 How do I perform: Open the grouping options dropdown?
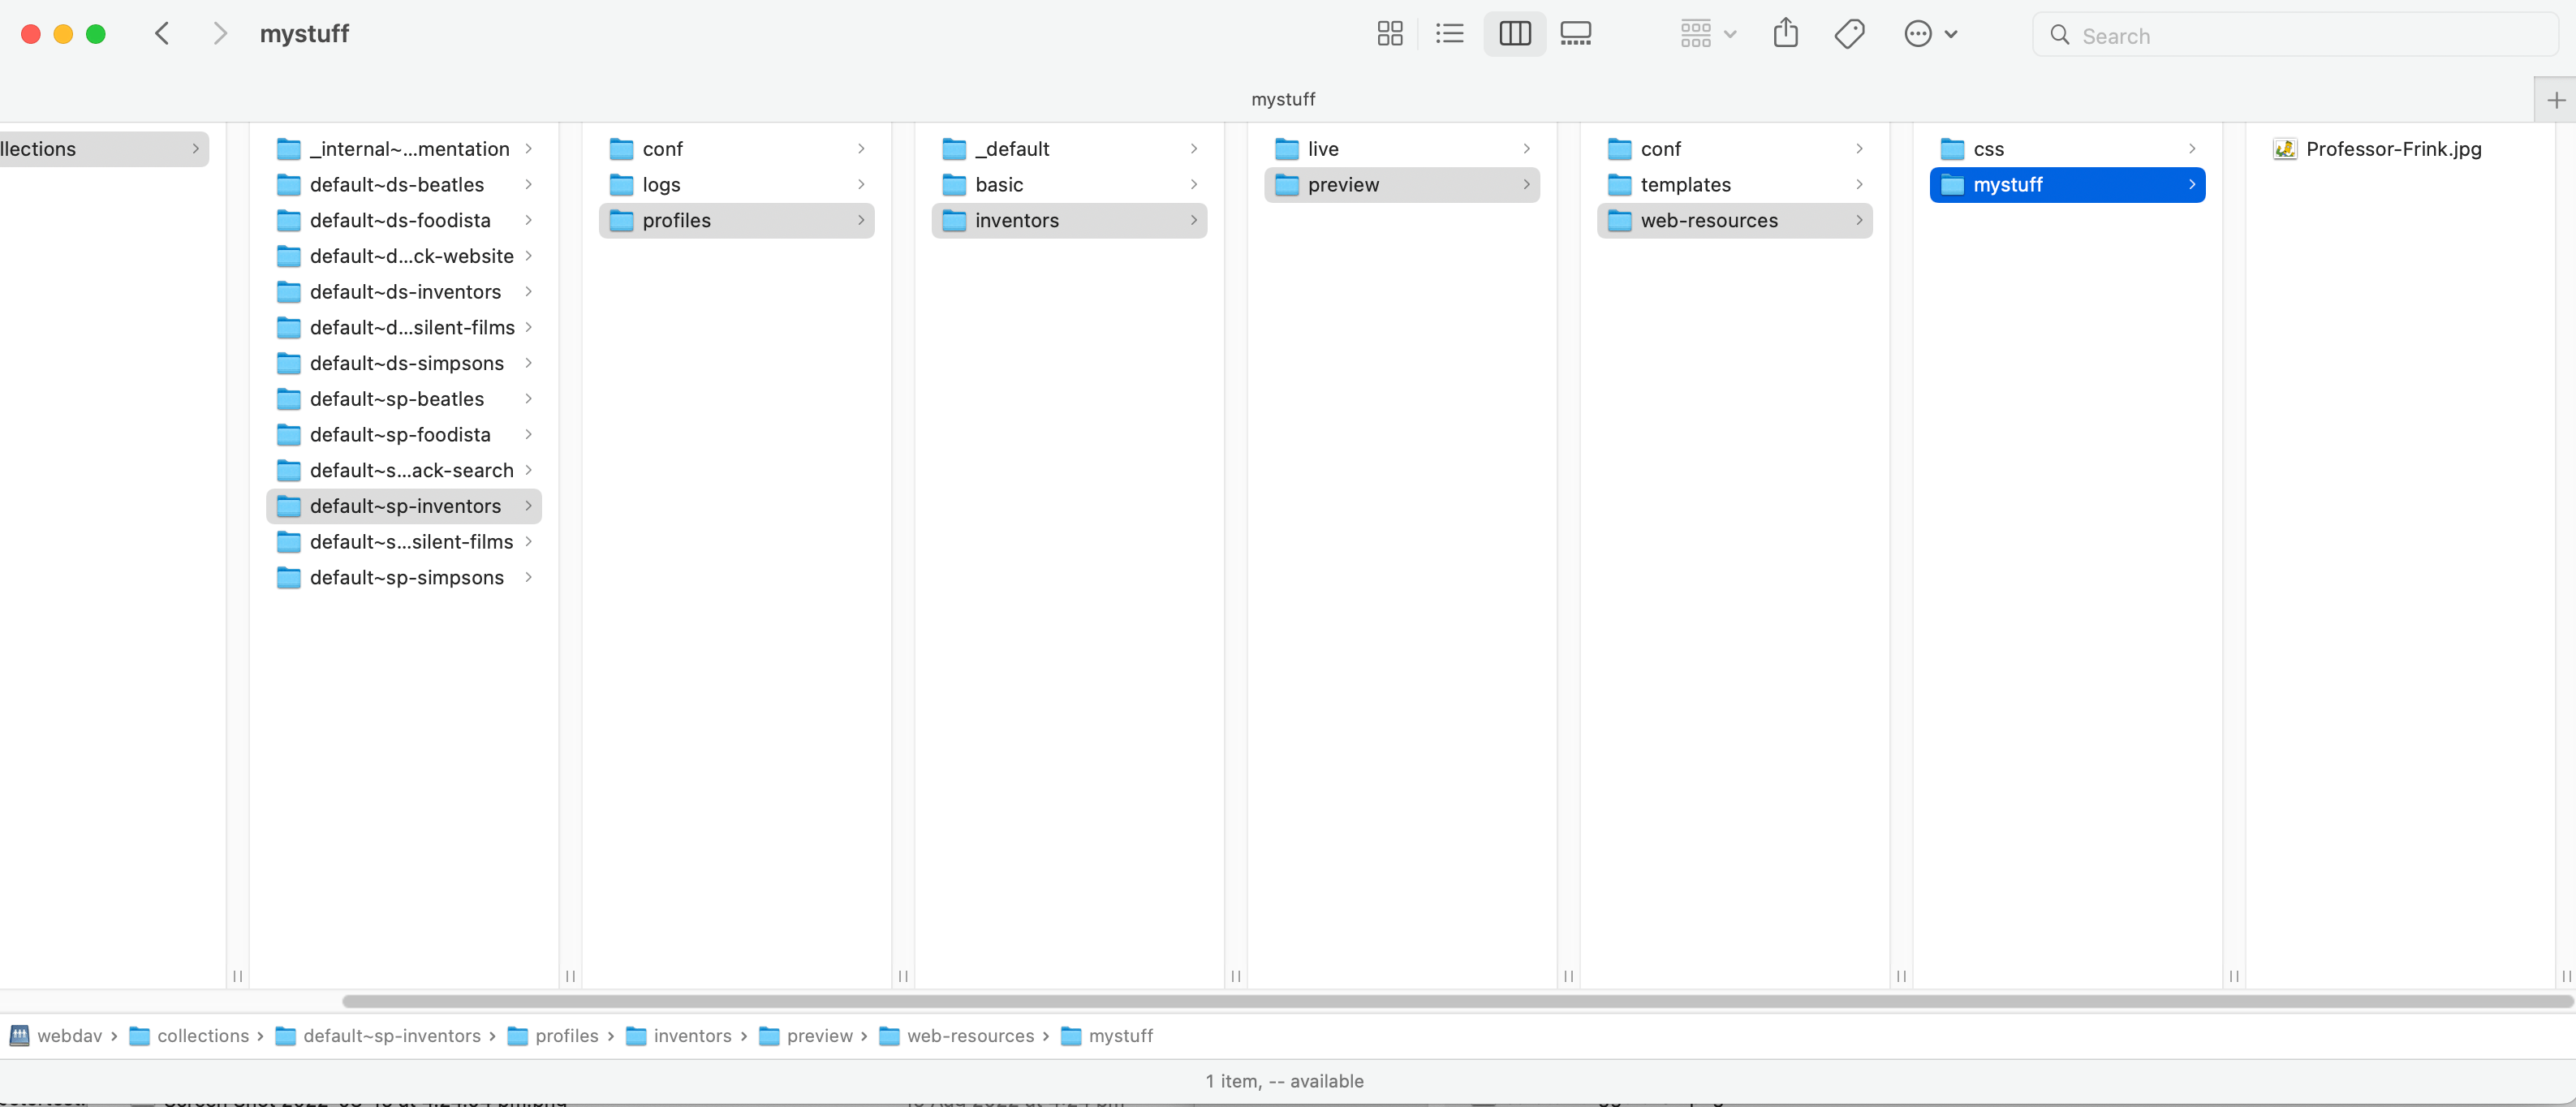1707,33
